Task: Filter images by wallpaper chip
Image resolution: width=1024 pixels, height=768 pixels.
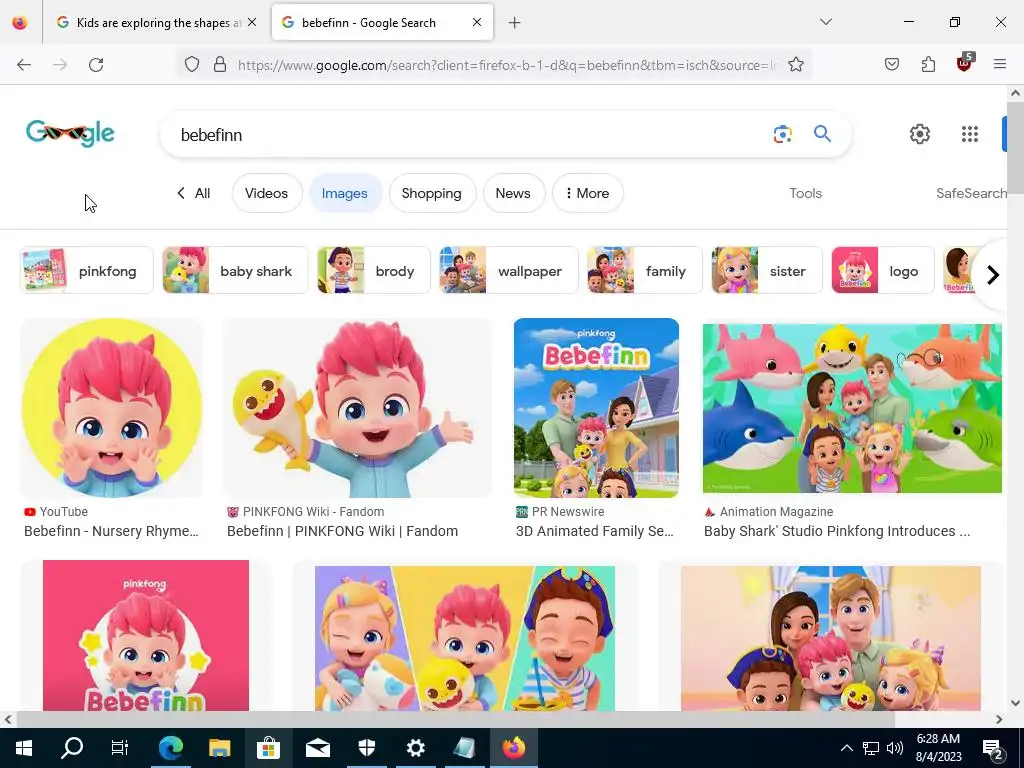Action: (509, 270)
